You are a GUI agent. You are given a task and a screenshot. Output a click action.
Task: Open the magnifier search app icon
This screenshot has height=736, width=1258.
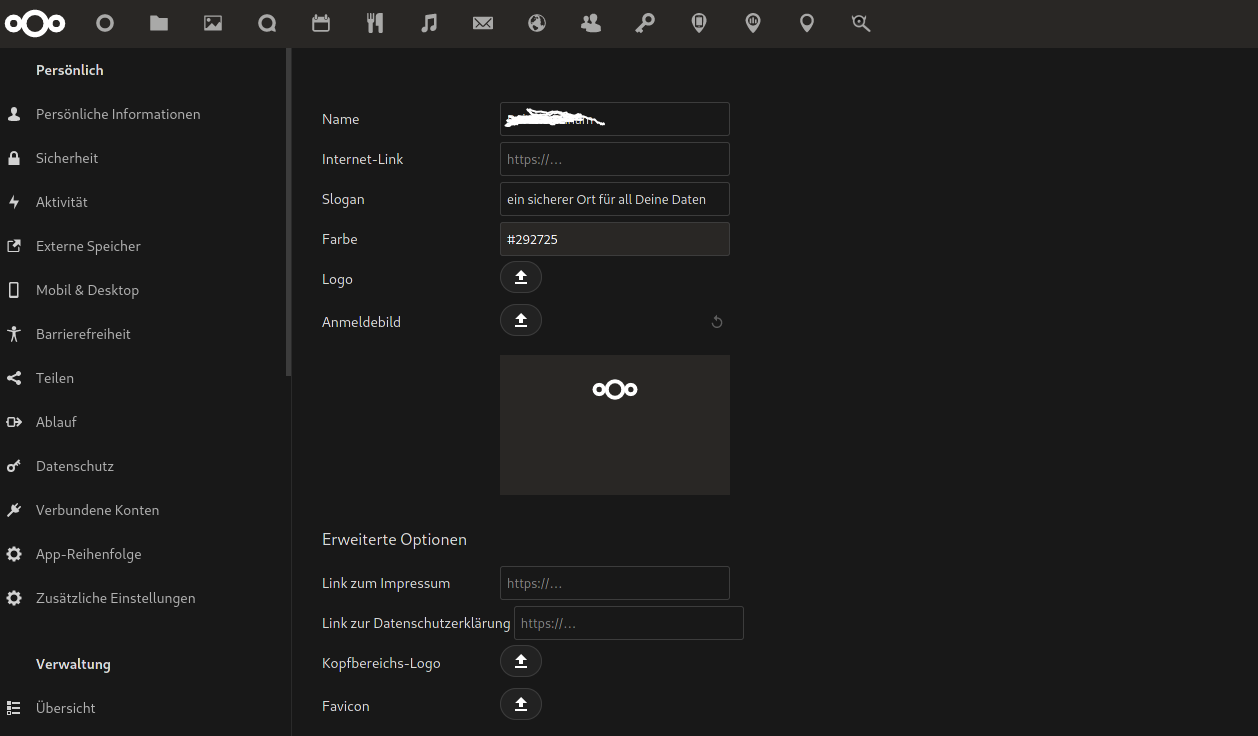[861, 23]
